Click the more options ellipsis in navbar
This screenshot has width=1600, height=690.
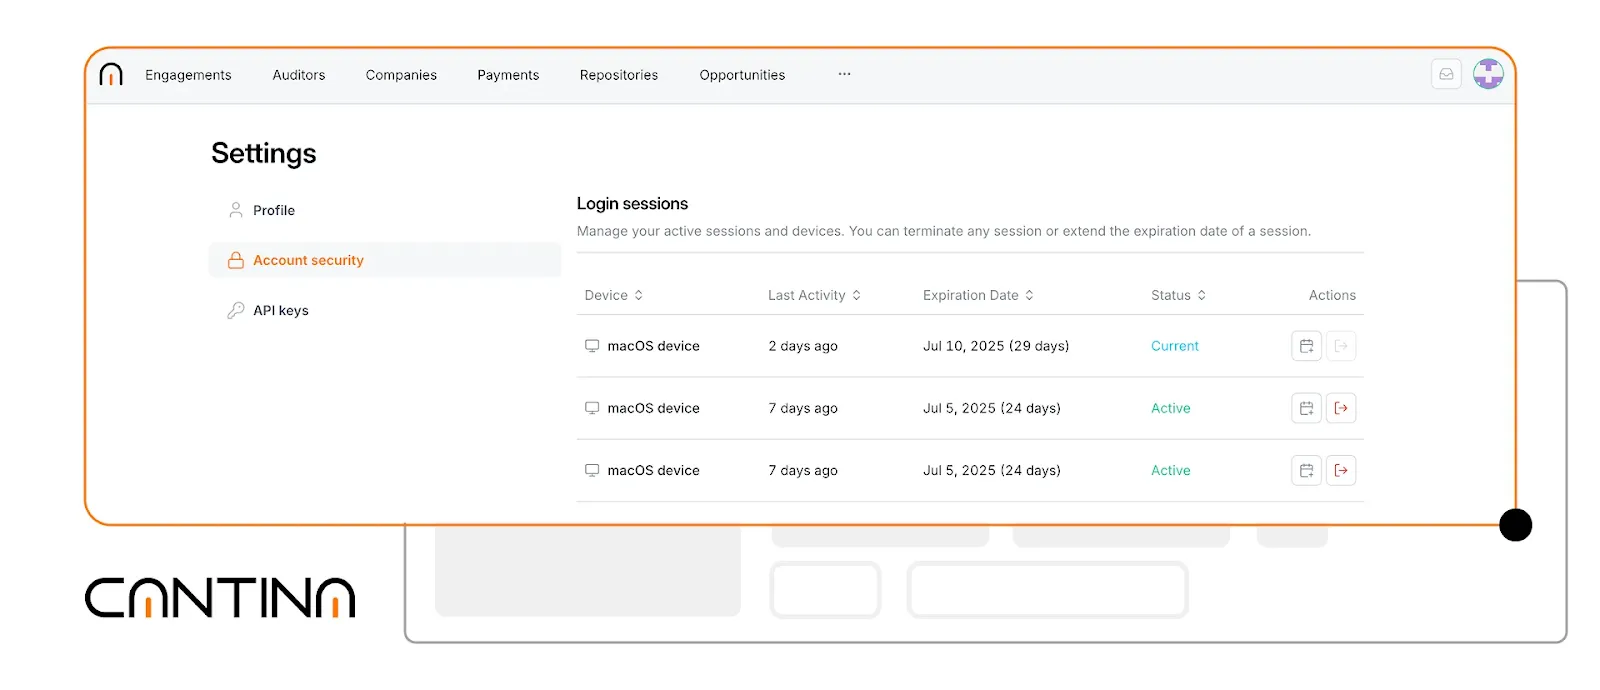(845, 74)
